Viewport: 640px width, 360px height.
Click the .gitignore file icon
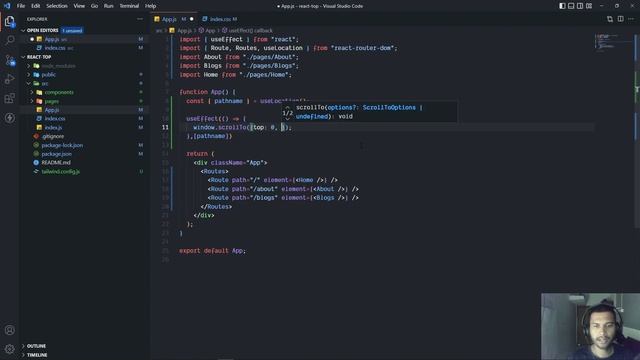click(36, 136)
